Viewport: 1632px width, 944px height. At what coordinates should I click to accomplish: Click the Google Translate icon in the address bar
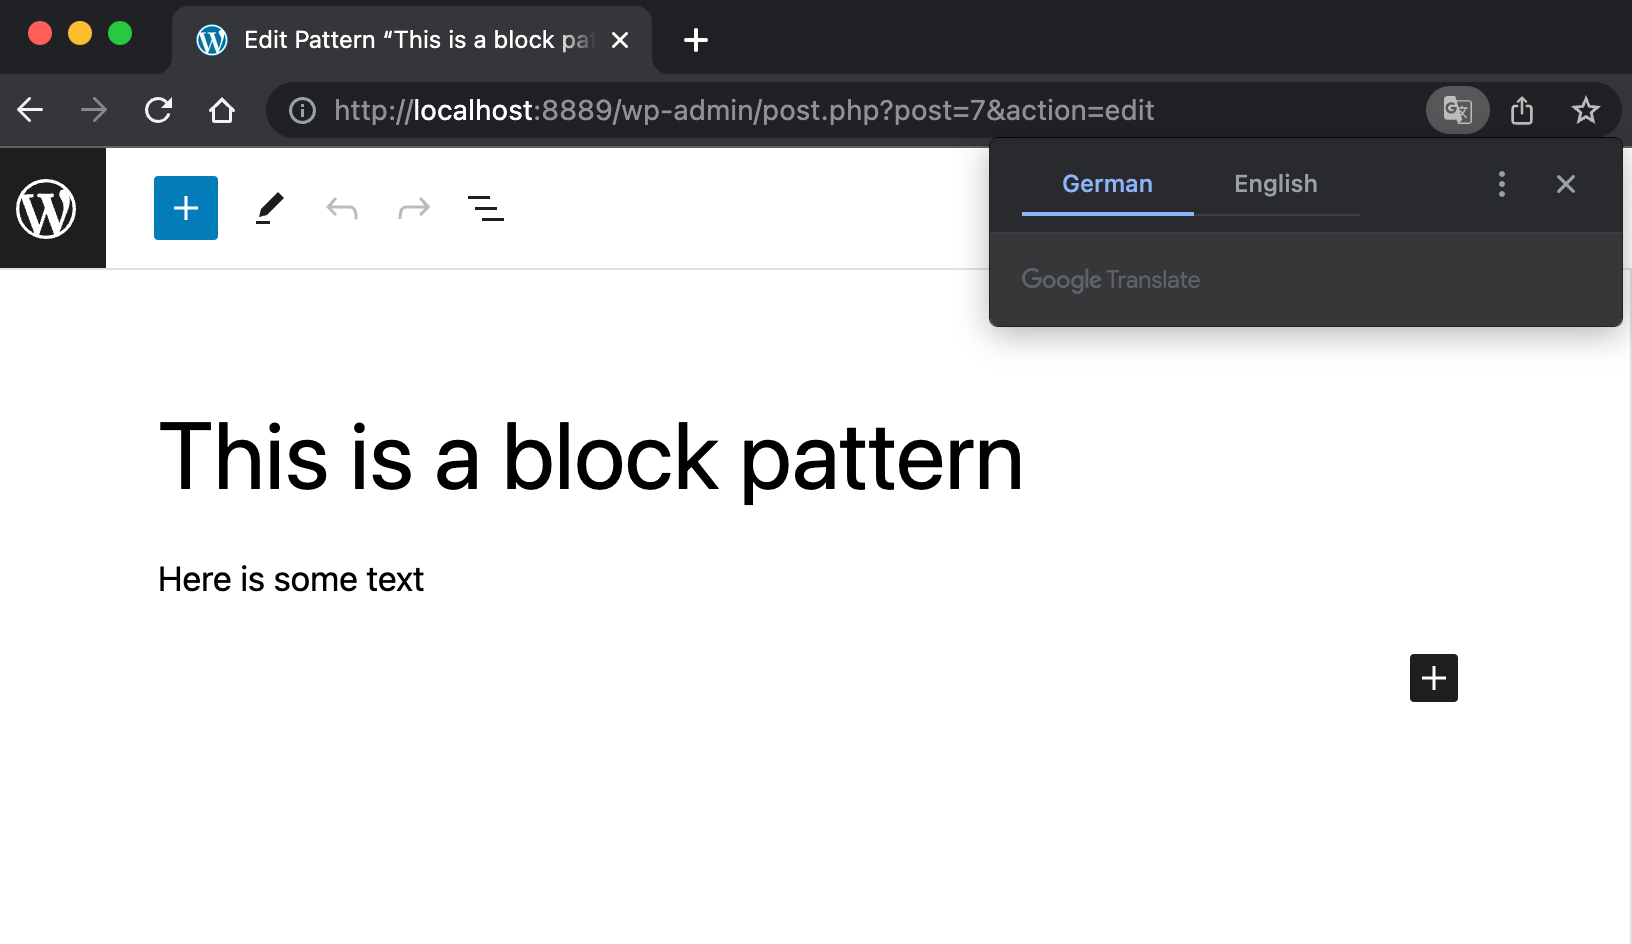[x=1458, y=110]
